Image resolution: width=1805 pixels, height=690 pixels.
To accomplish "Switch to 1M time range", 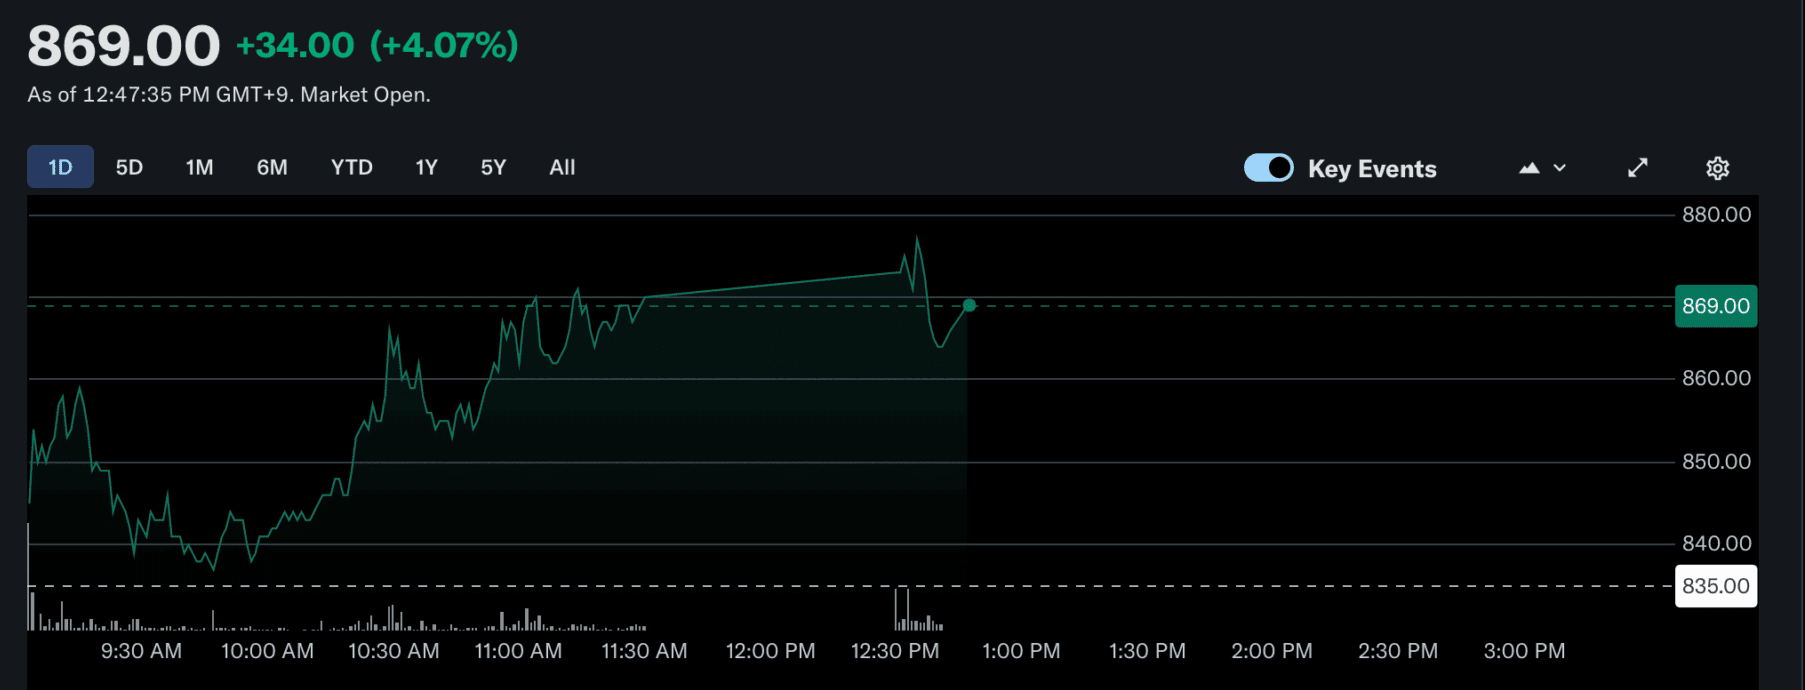I will [x=199, y=167].
